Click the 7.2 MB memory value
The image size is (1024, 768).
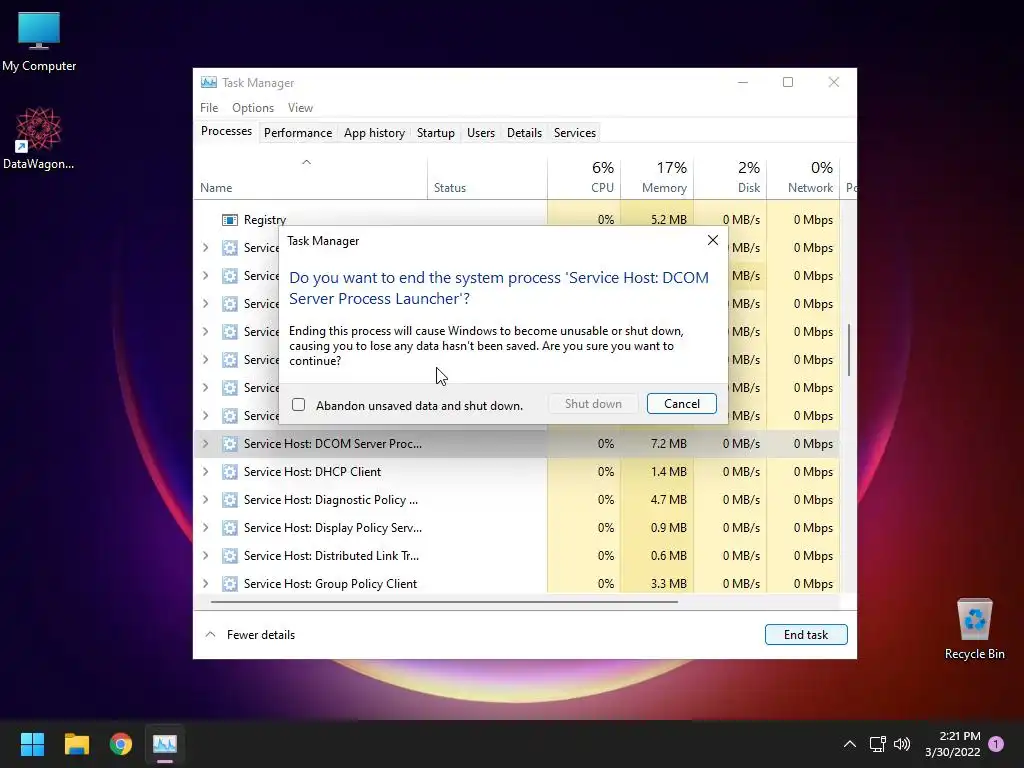pos(669,444)
